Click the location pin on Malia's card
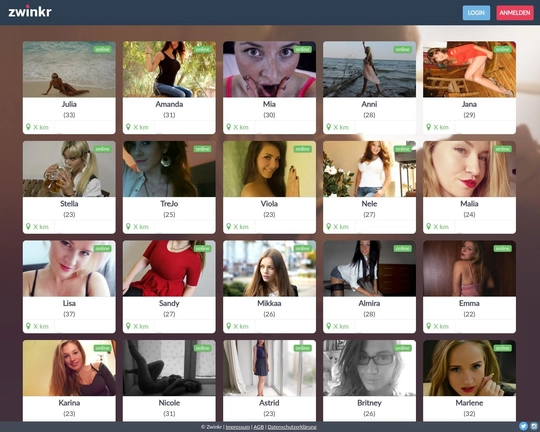540x432 pixels. coord(428,226)
